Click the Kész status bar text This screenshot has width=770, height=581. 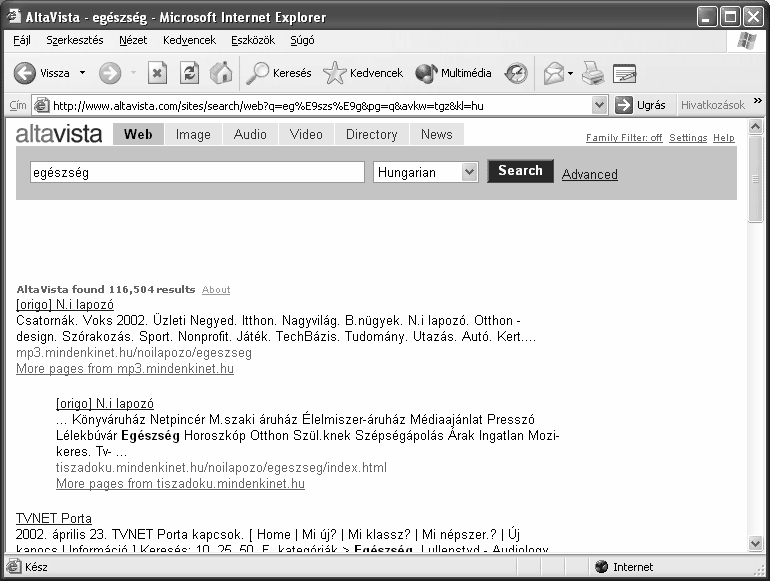click(x=37, y=567)
